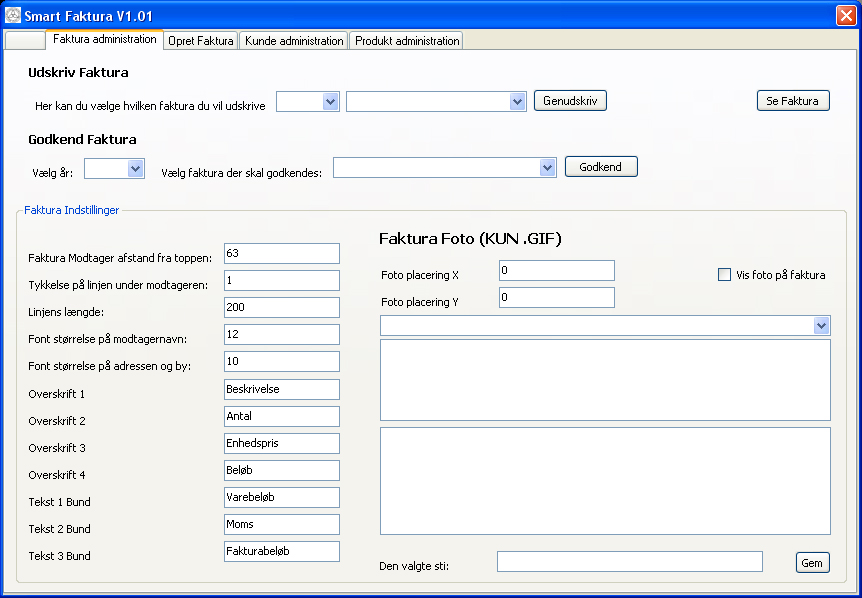The height and width of the screenshot is (598, 862).
Task: Click the Den valgte sti label
Action: click(x=414, y=566)
